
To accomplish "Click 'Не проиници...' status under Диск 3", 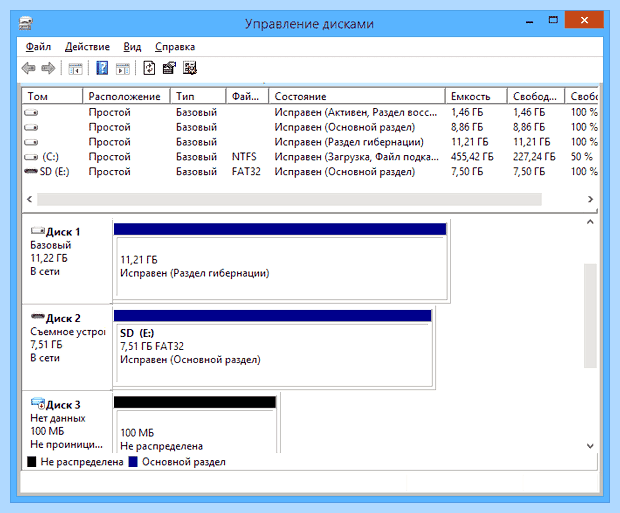I will pos(66,445).
